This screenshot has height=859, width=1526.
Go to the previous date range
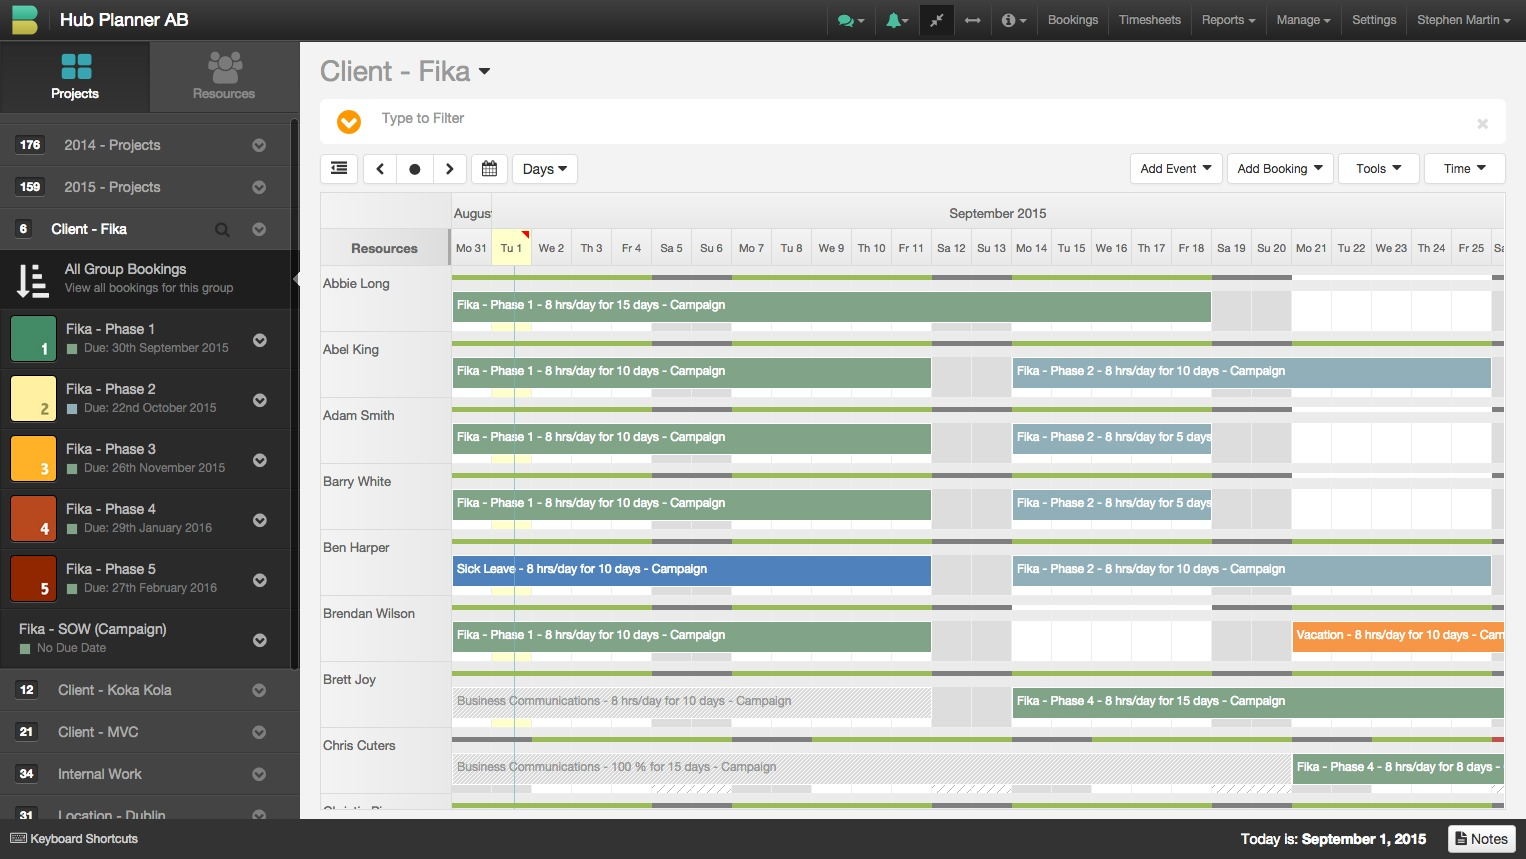pyautogui.click(x=380, y=169)
